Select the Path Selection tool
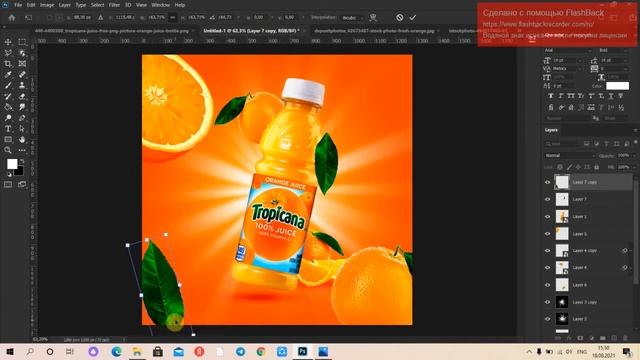The height and width of the screenshot is (360, 640). [22, 129]
